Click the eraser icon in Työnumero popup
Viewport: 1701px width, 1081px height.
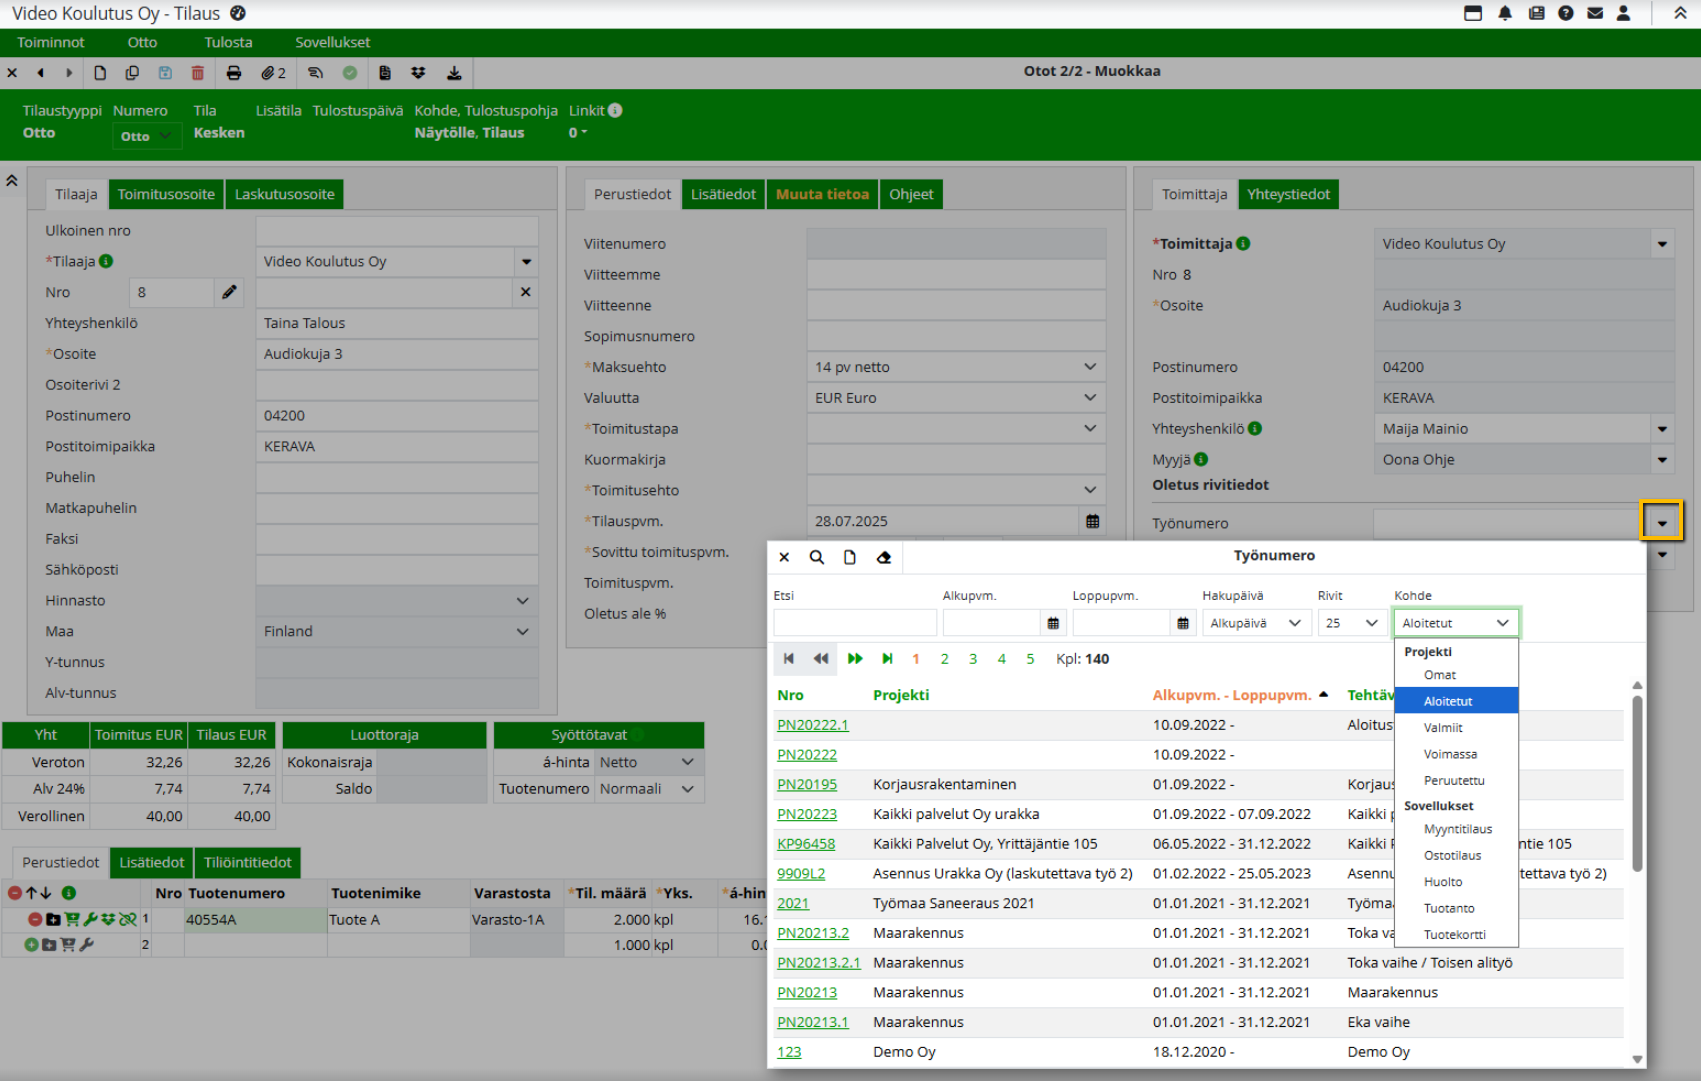tap(884, 558)
